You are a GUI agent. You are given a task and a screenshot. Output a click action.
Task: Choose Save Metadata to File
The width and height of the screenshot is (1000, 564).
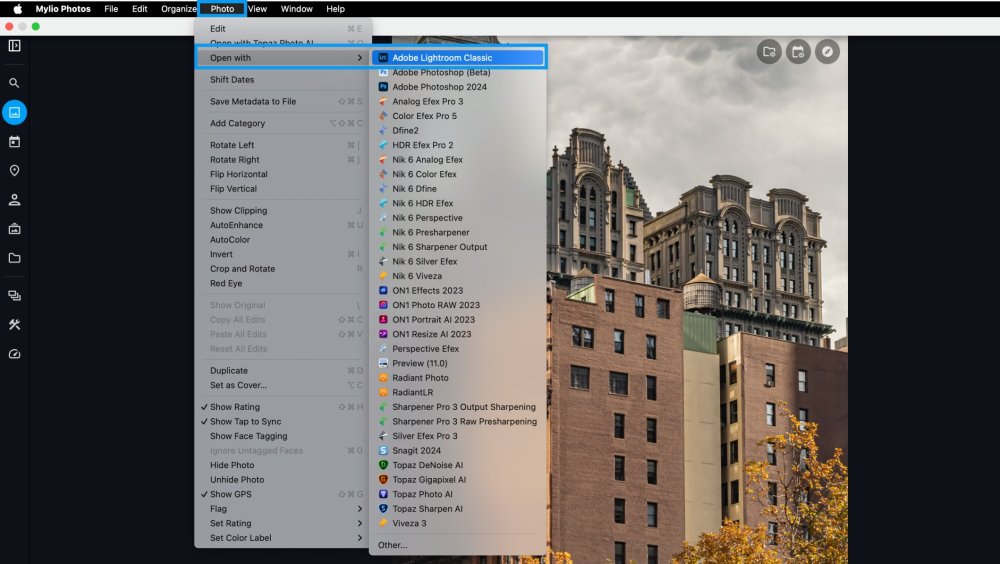[x=282, y=101]
